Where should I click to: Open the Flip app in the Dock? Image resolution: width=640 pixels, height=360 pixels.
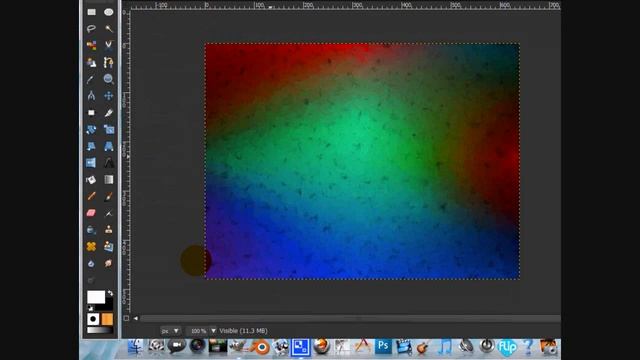tap(507, 347)
